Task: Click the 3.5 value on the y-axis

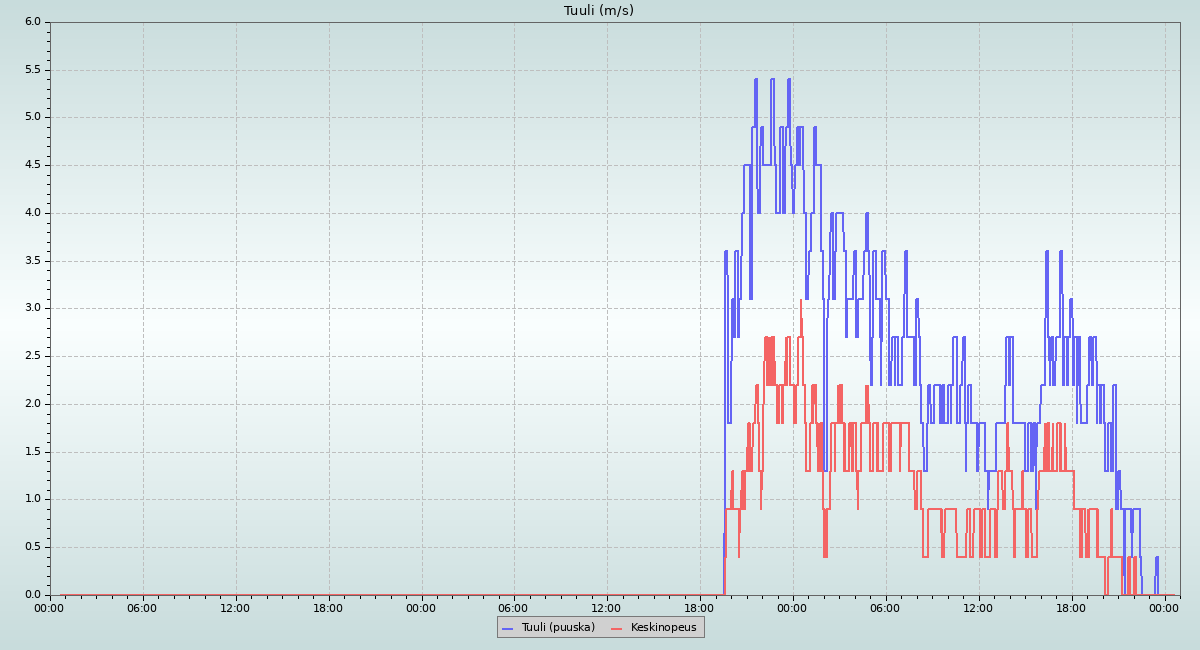Action: click(x=33, y=261)
